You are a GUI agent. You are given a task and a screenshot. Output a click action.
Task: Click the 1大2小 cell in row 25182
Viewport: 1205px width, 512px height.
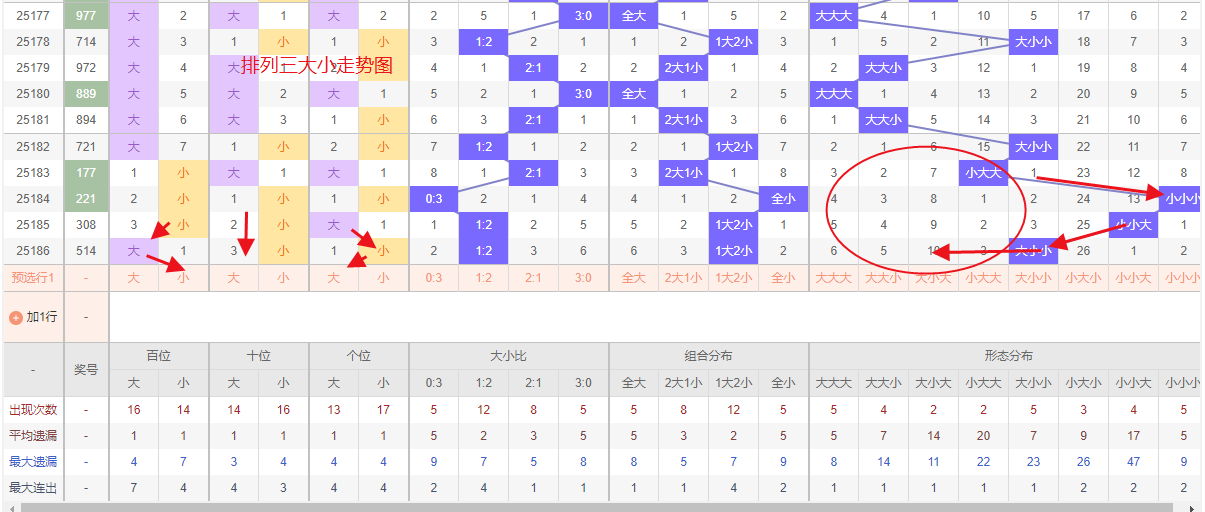(x=734, y=146)
